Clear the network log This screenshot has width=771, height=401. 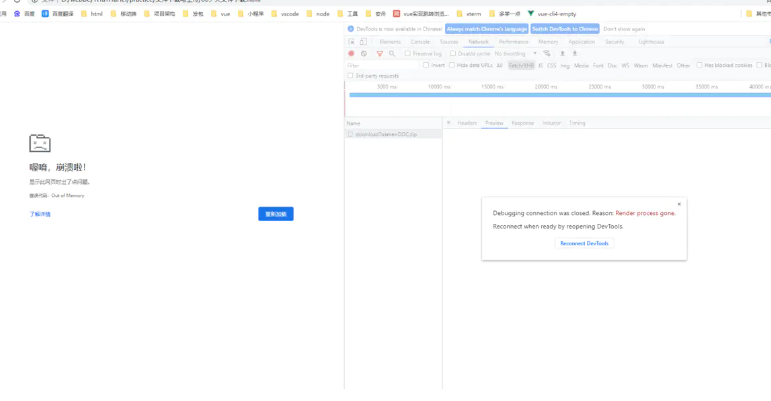pos(364,54)
